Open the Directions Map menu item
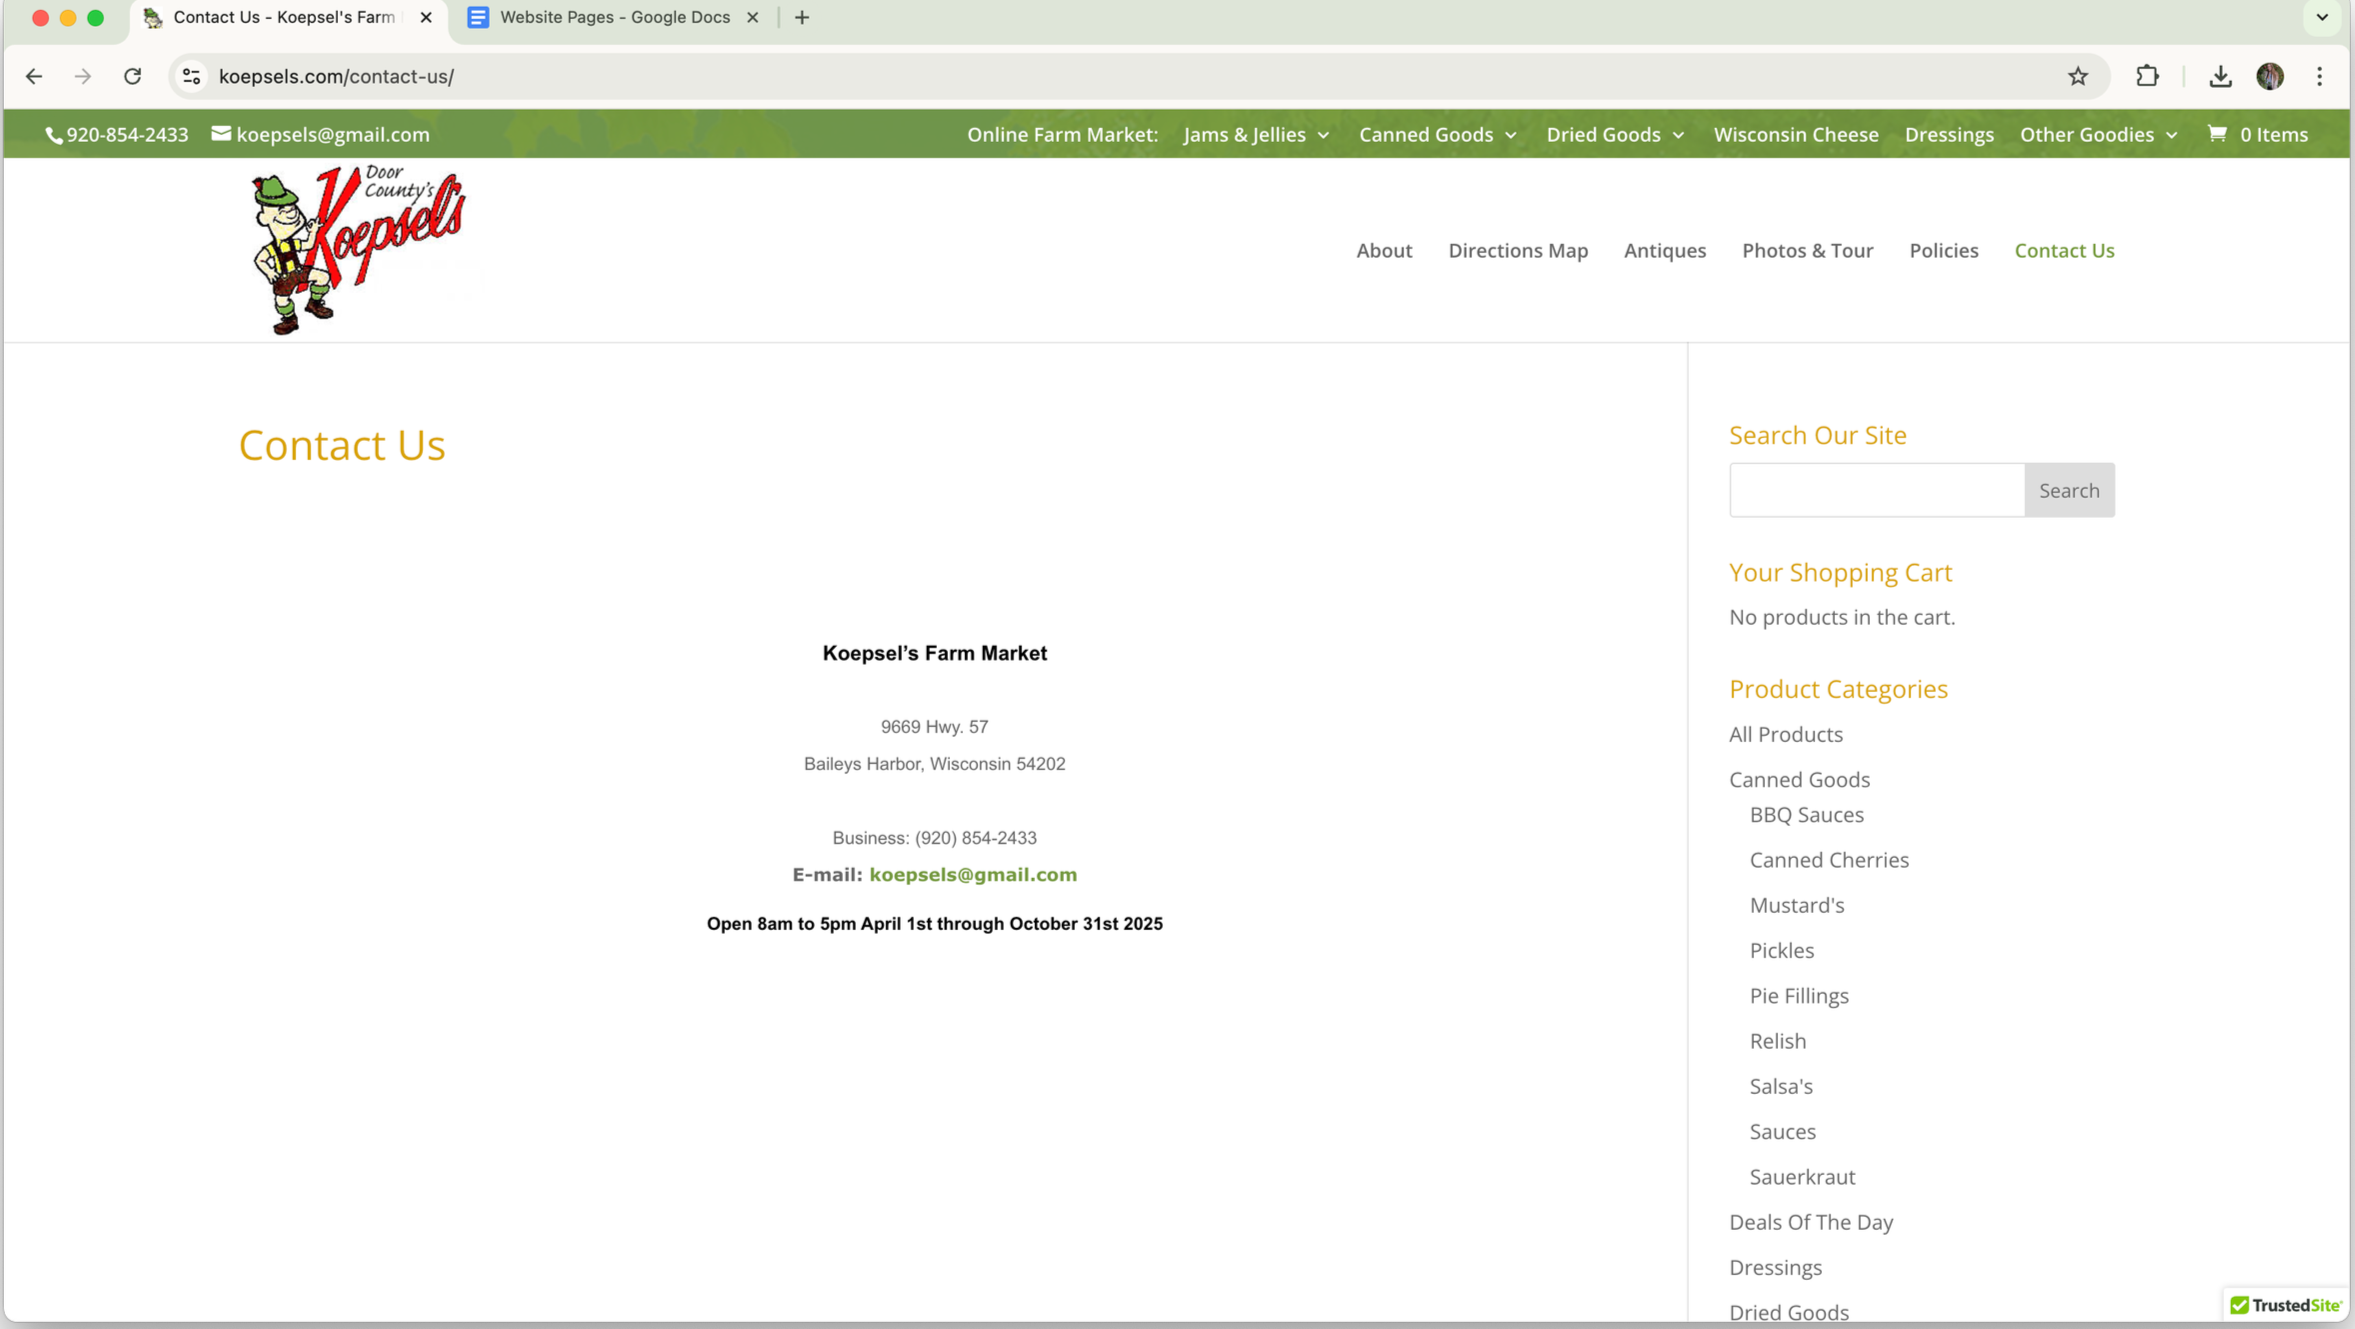Screen dimensions: 2355x1329 click(x=1517, y=250)
